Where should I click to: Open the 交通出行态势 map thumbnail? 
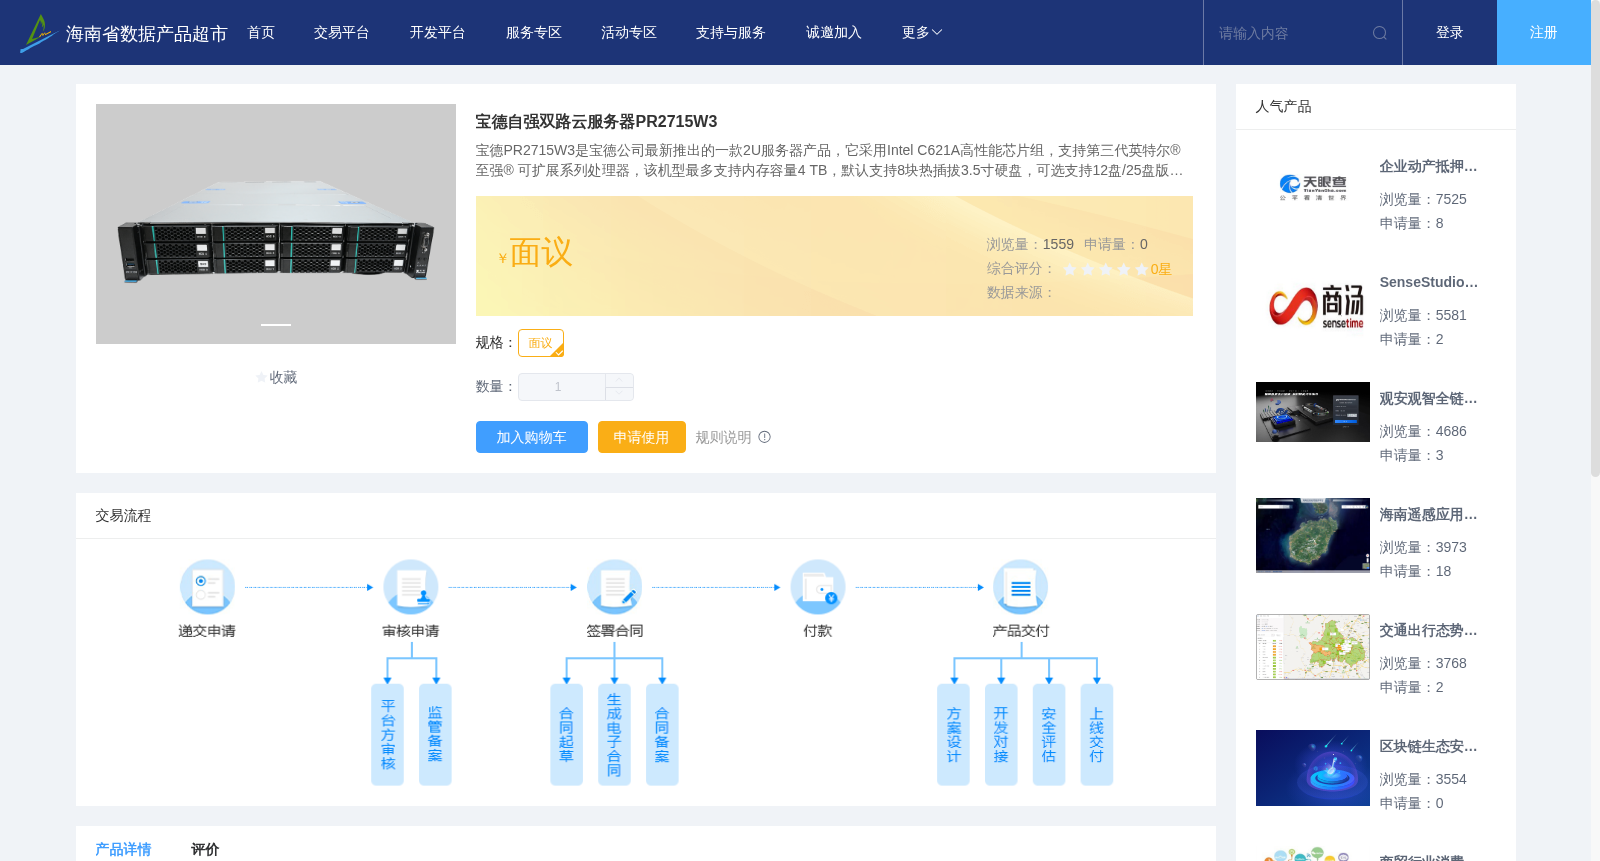[x=1313, y=647]
